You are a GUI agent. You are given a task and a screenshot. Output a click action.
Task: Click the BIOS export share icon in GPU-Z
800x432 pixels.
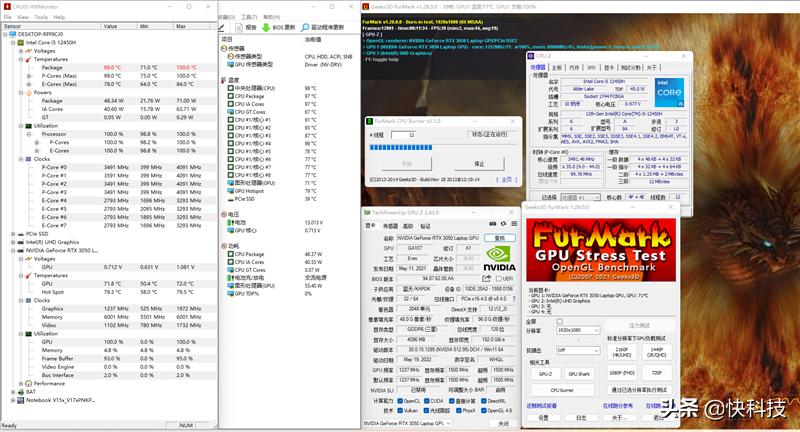point(486,278)
